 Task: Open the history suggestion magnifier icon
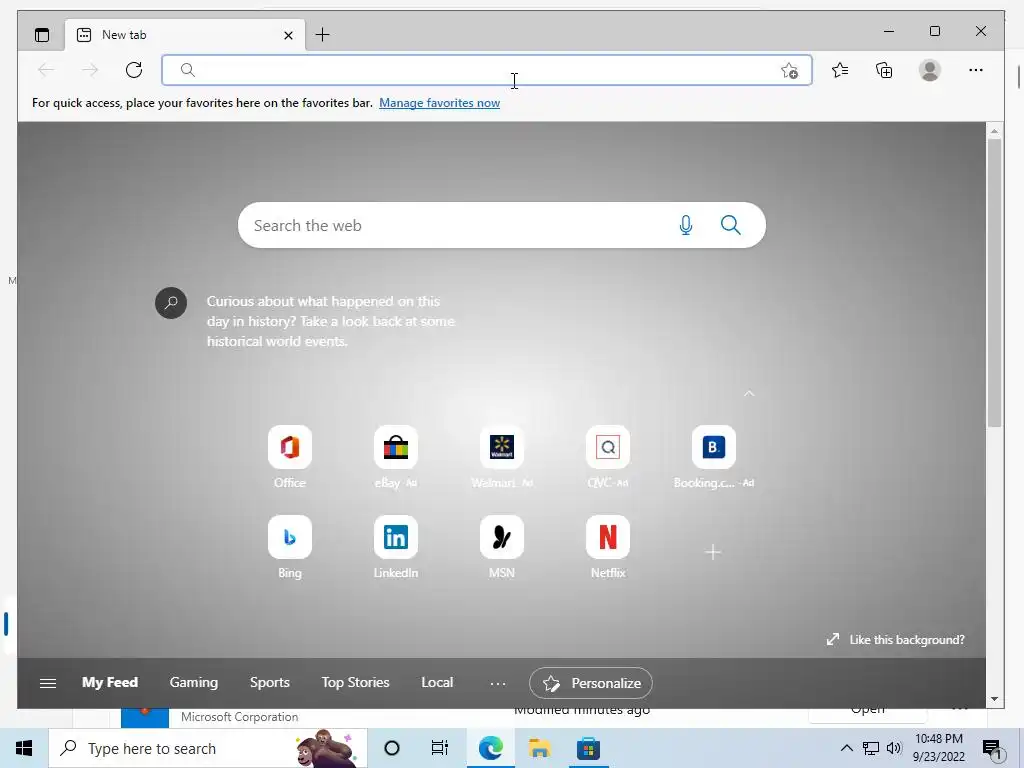(x=171, y=303)
